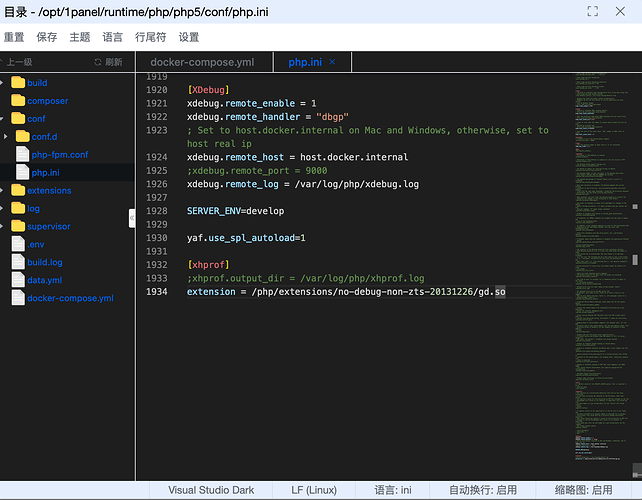Screen dimensions: 642x500
Task: Open the 行尾符 line ending menu
Action: tap(151, 37)
